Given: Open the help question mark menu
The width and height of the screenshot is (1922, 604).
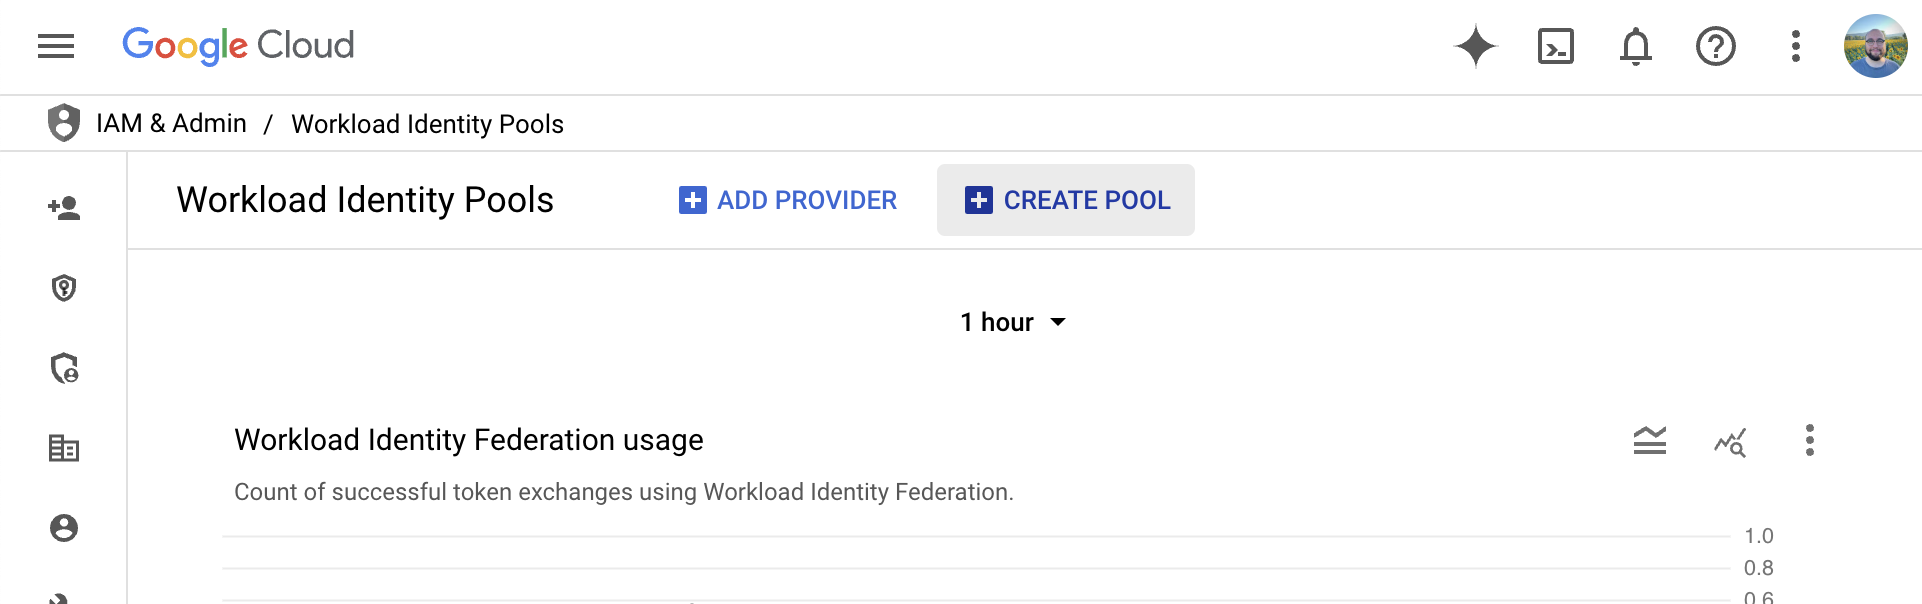Looking at the screenshot, I should click(1715, 46).
